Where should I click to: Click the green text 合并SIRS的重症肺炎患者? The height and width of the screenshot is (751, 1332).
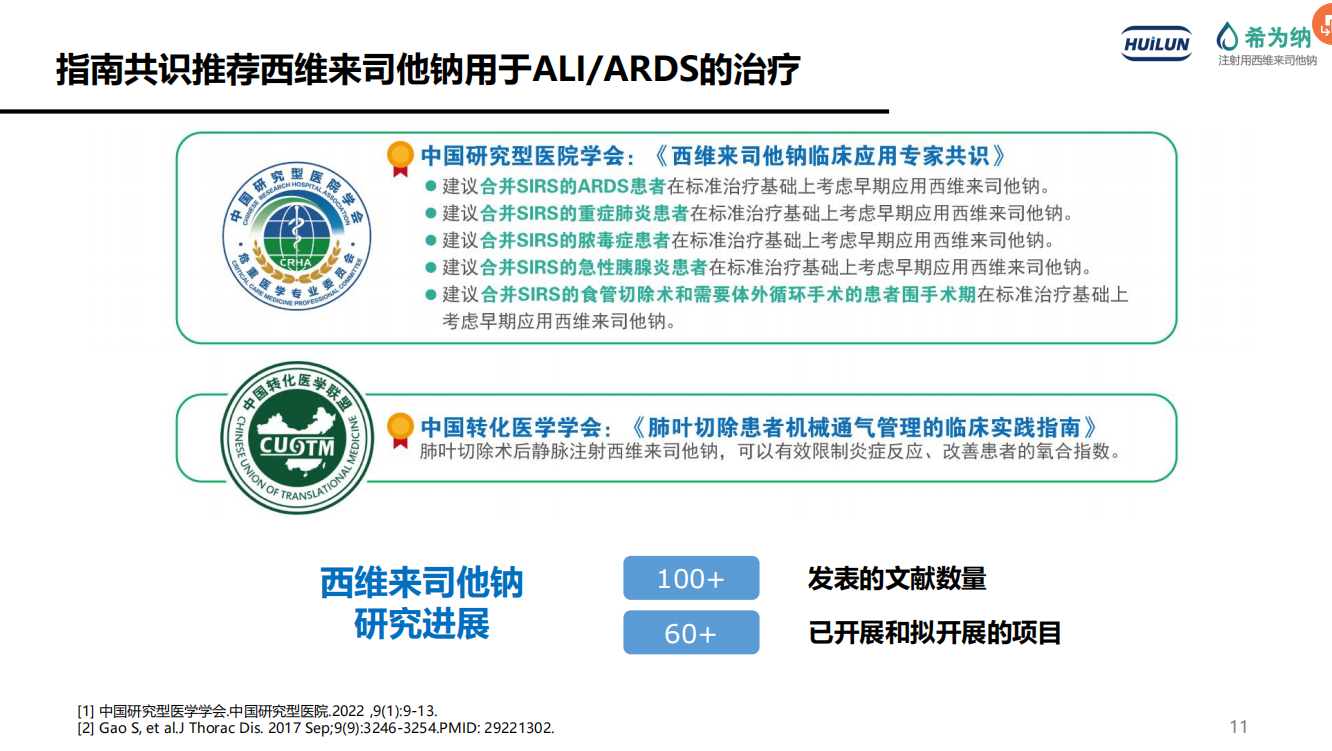(584, 214)
